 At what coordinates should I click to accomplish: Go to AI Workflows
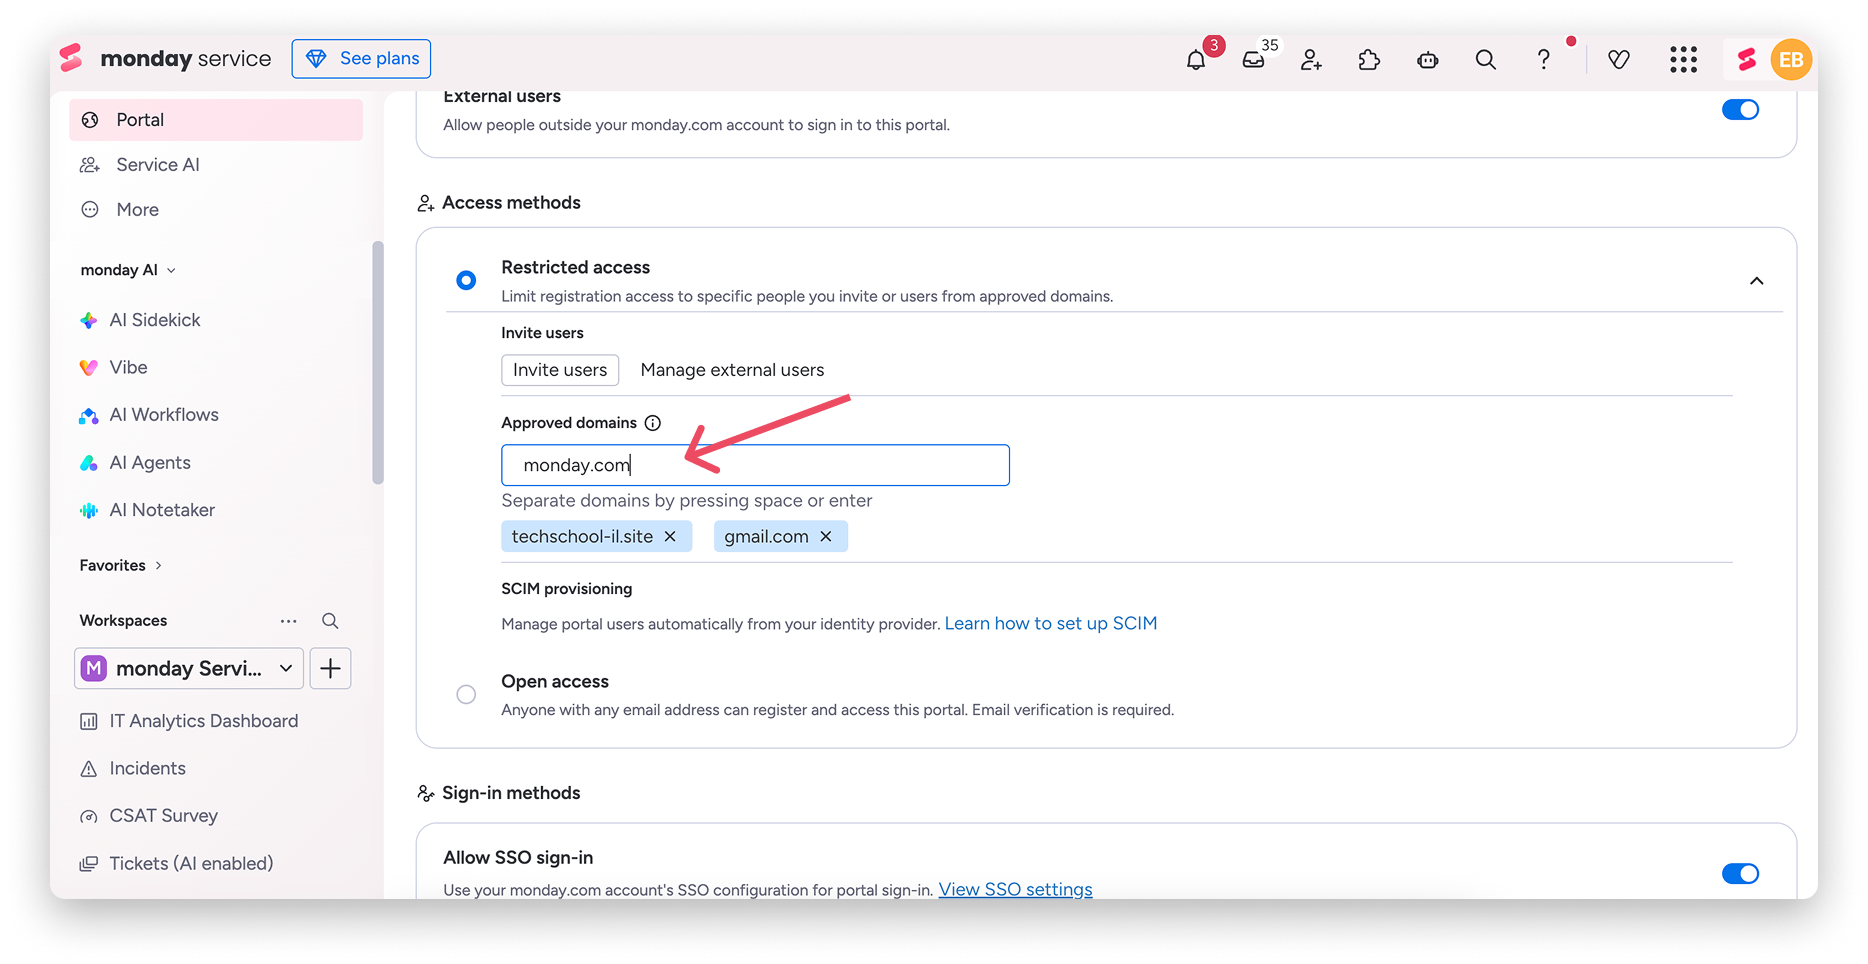pos(164,415)
